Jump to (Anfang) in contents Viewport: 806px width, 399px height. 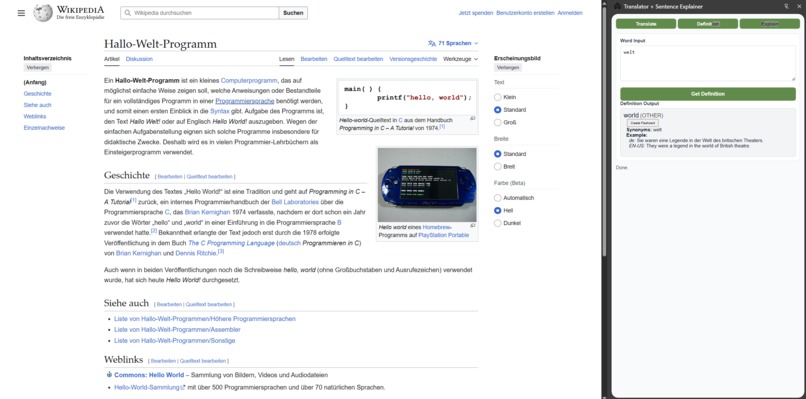pos(35,82)
